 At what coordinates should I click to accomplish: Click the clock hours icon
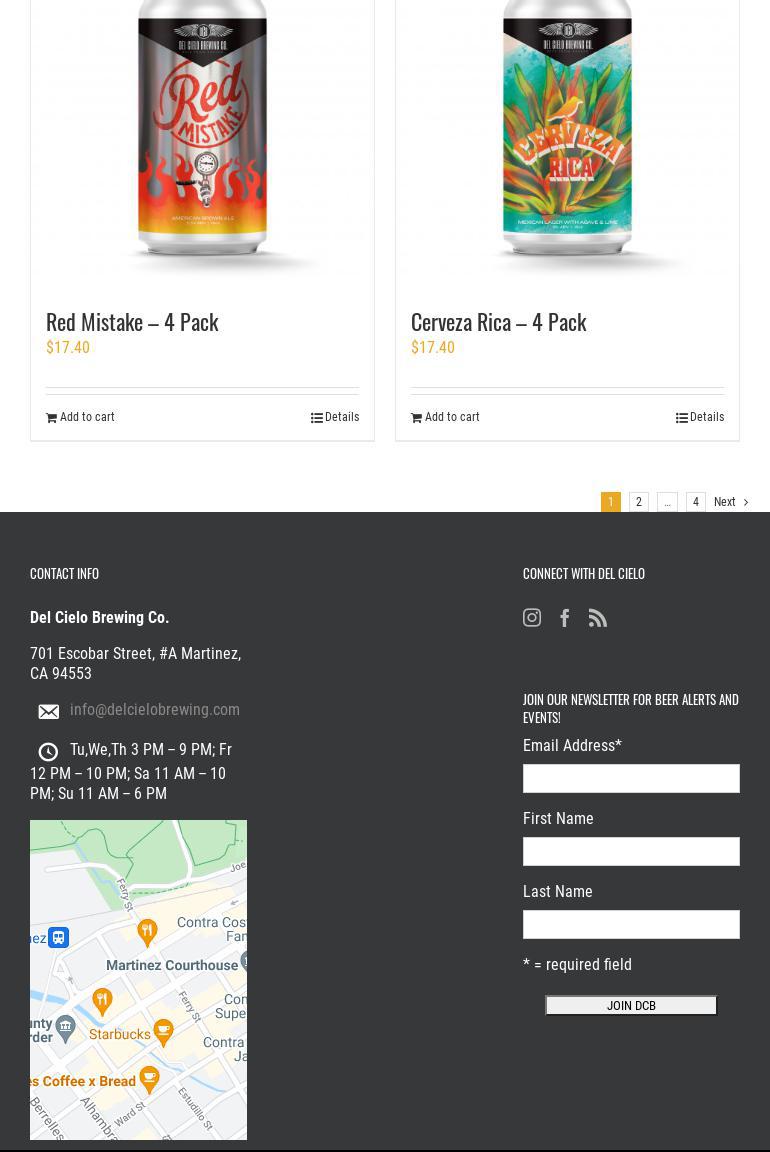48,752
